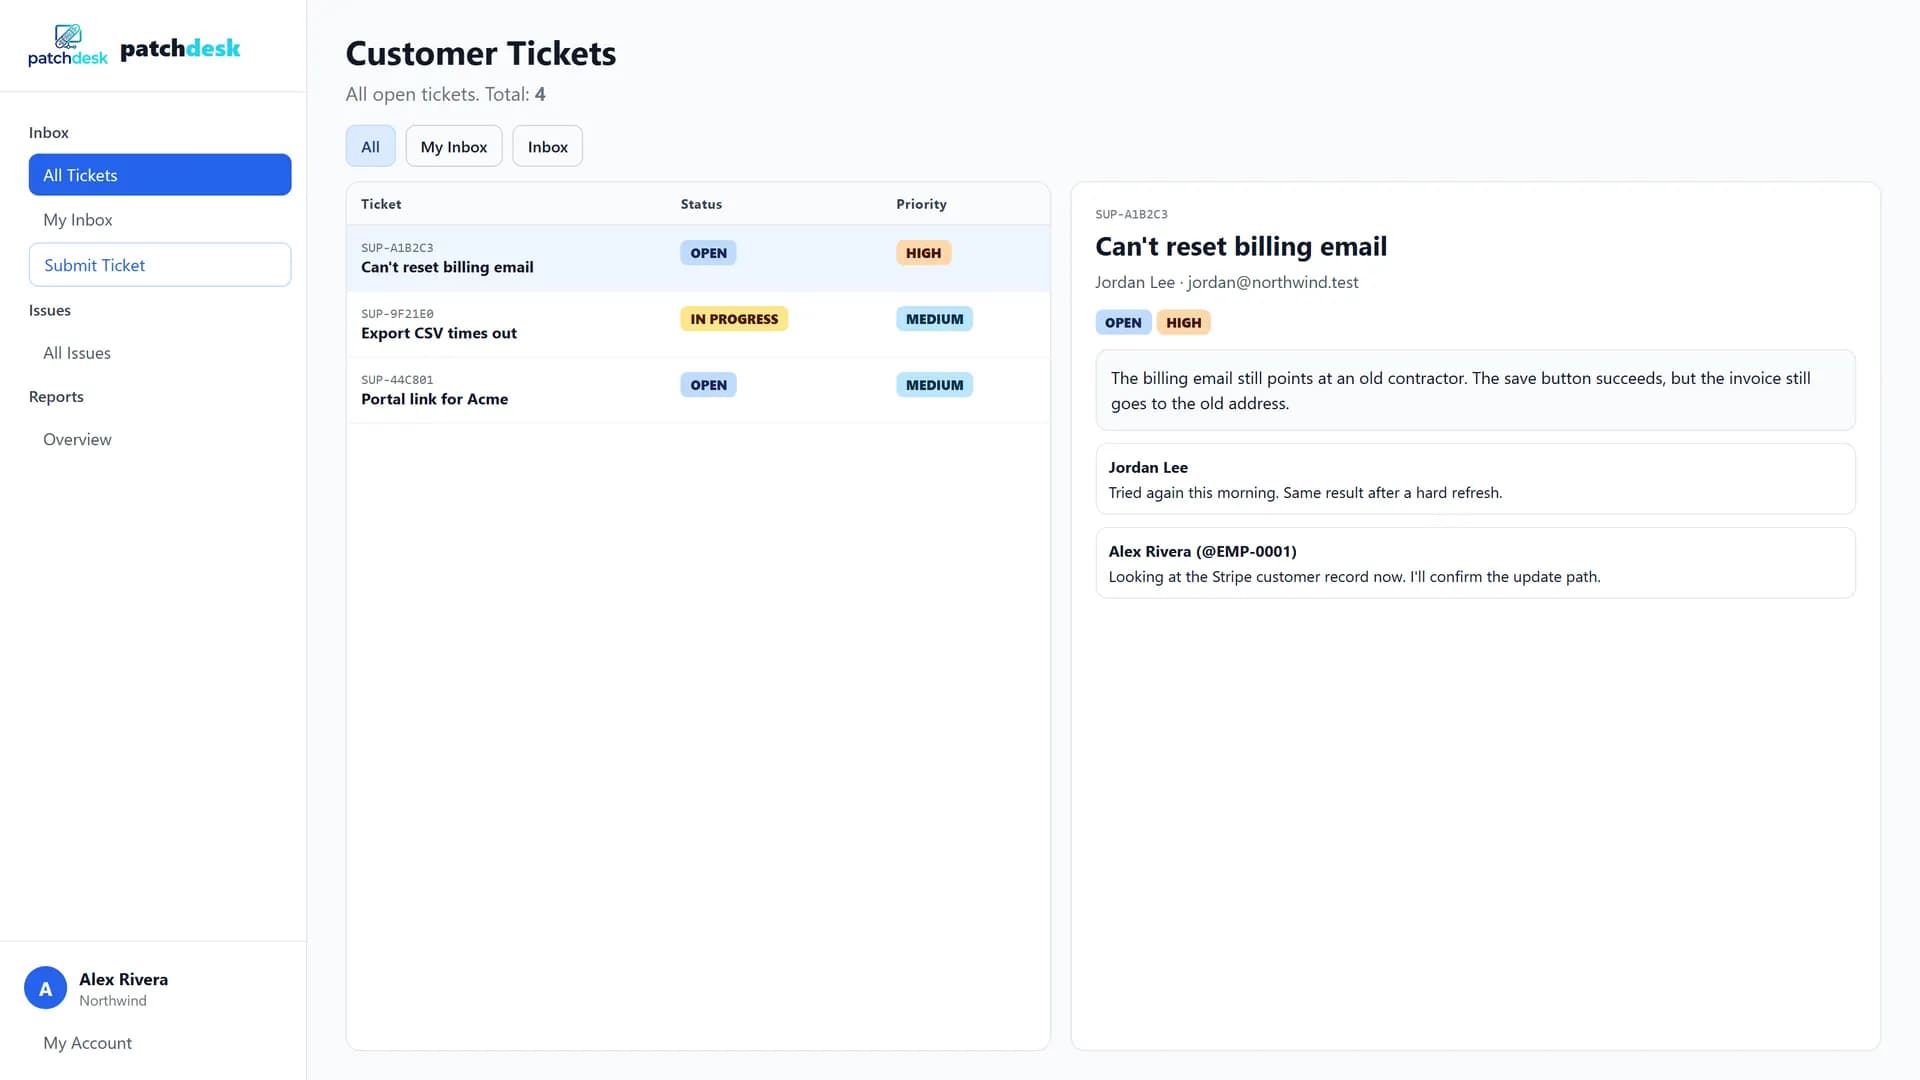Click Alex Rivera (@EMP-0001) comment

pos(1475,563)
